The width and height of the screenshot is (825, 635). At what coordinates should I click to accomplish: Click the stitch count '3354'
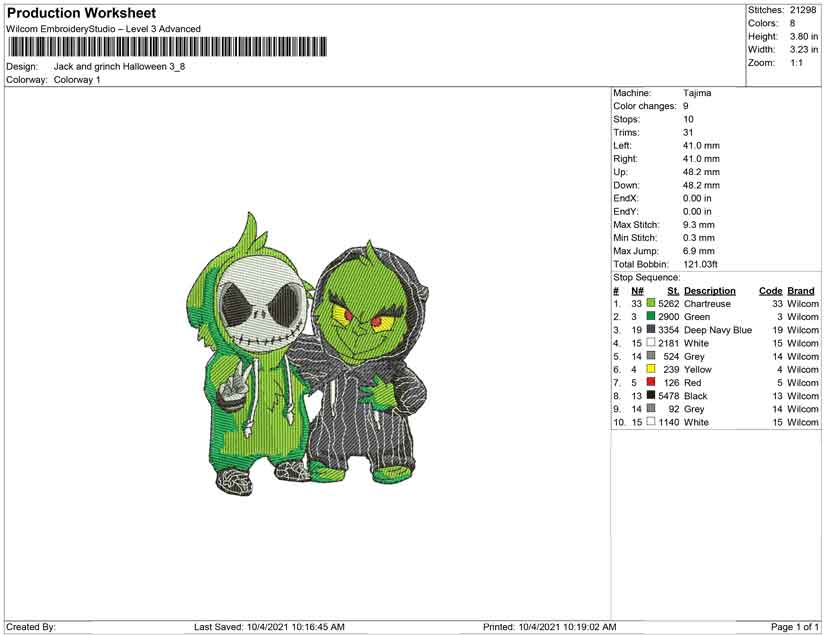(669, 330)
